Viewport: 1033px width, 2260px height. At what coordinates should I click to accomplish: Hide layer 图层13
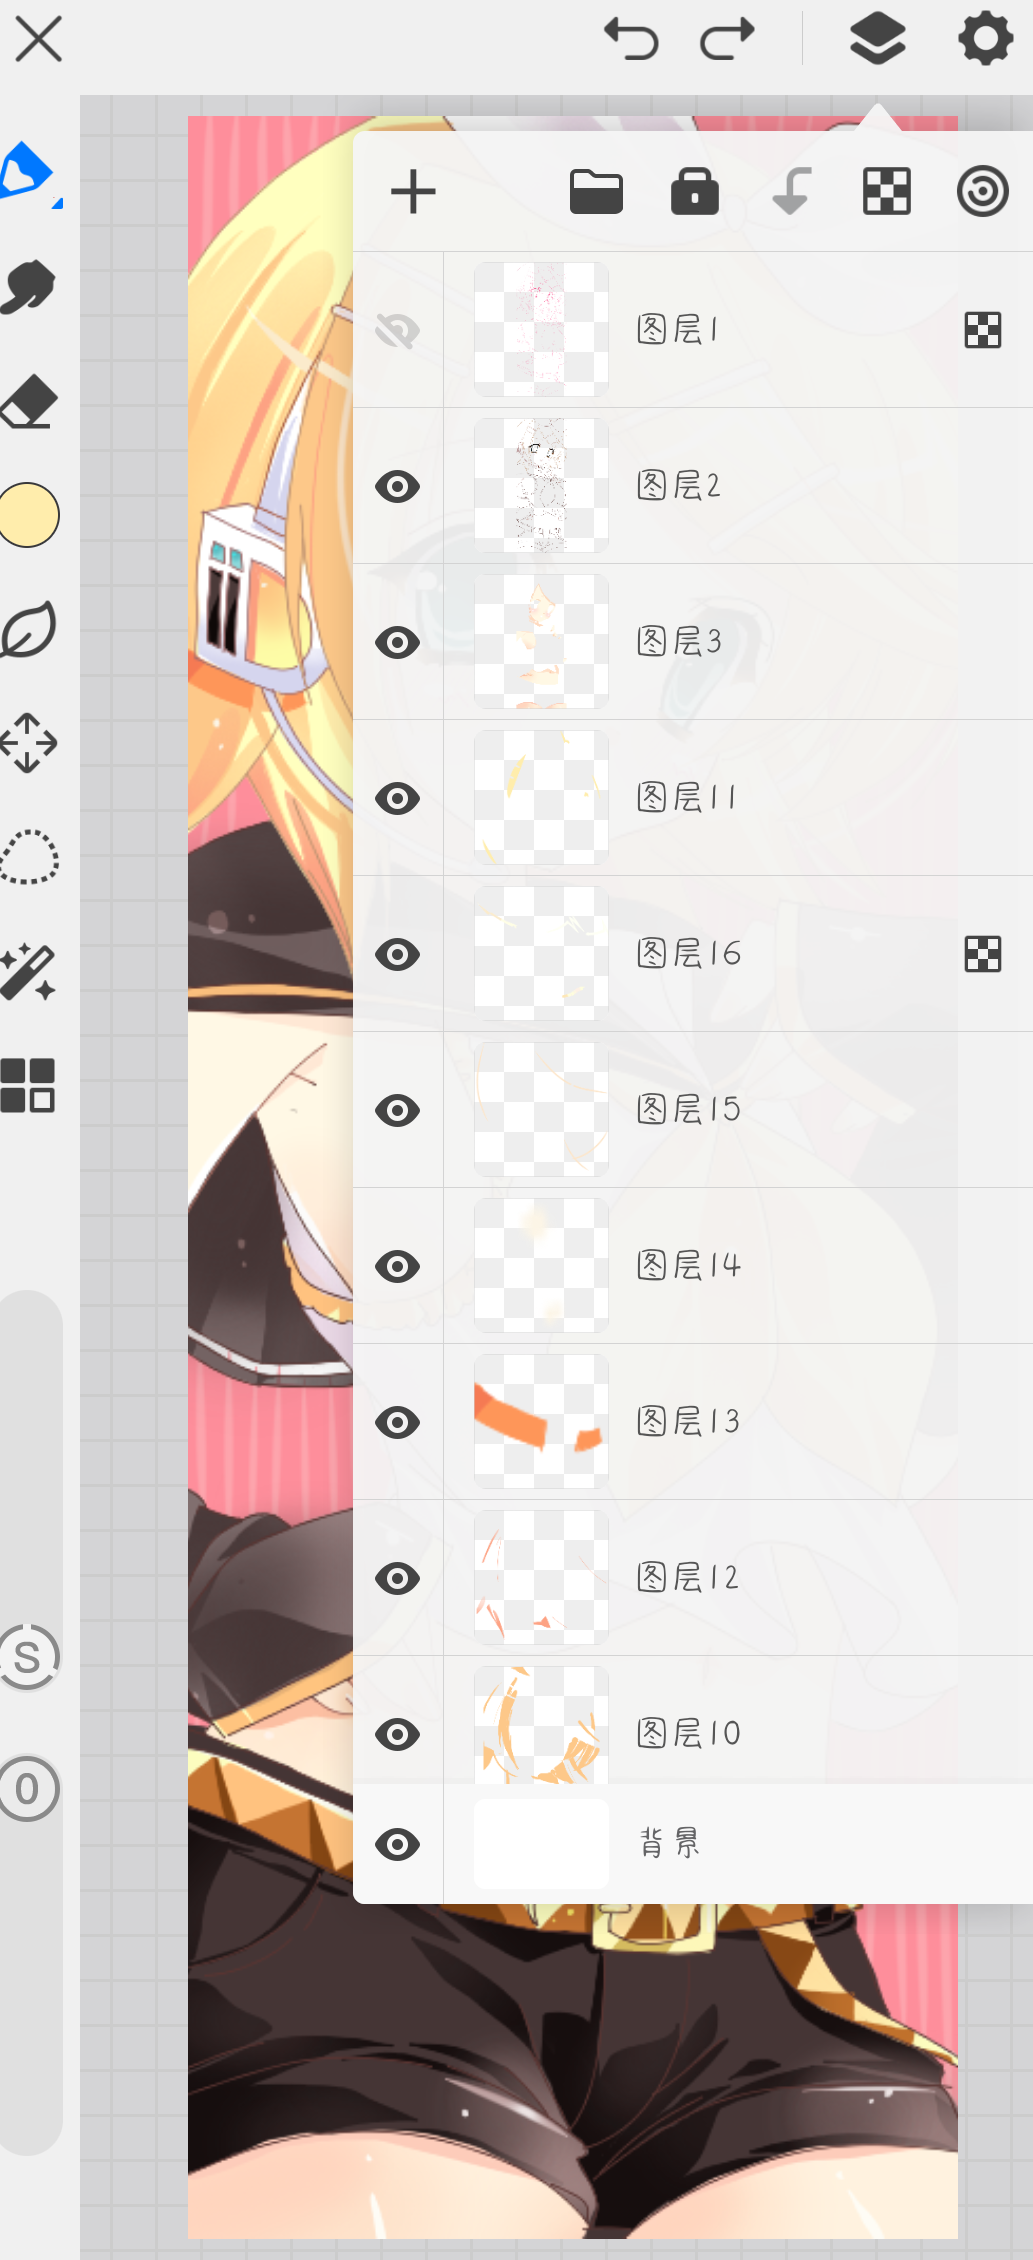(x=398, y=1422)
